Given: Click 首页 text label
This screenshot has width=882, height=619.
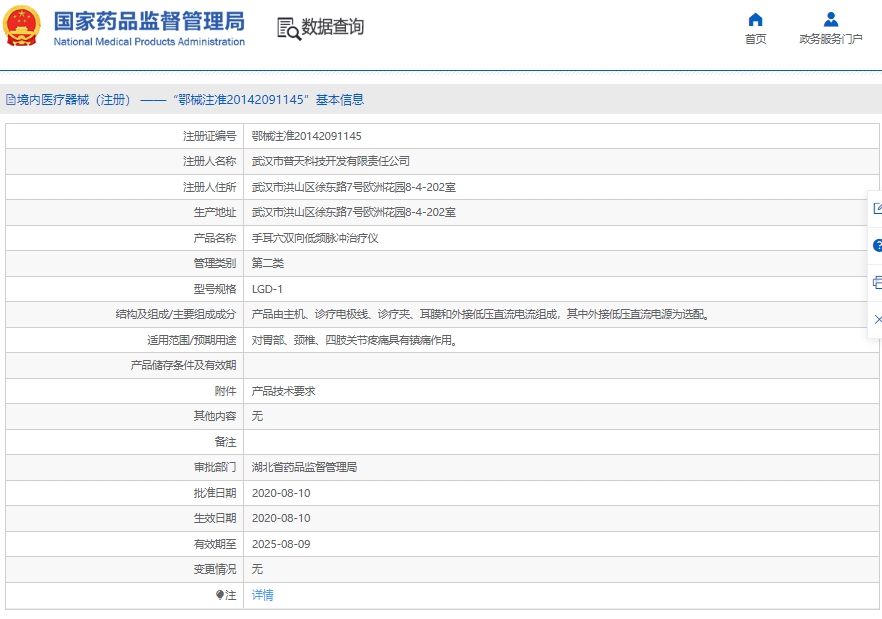Looking at the screenshot, I should pyautogui.click(x=755, y=39).
